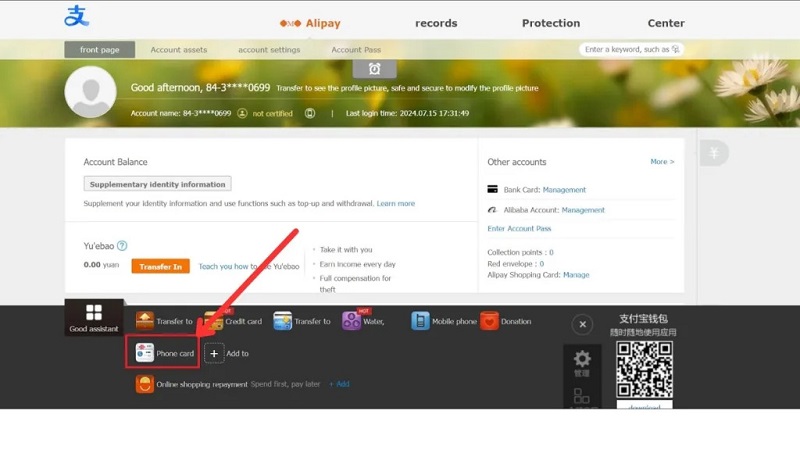800x457 pixels.
Task: Switch to the account settings tab
Action: [x=269, y=49]
